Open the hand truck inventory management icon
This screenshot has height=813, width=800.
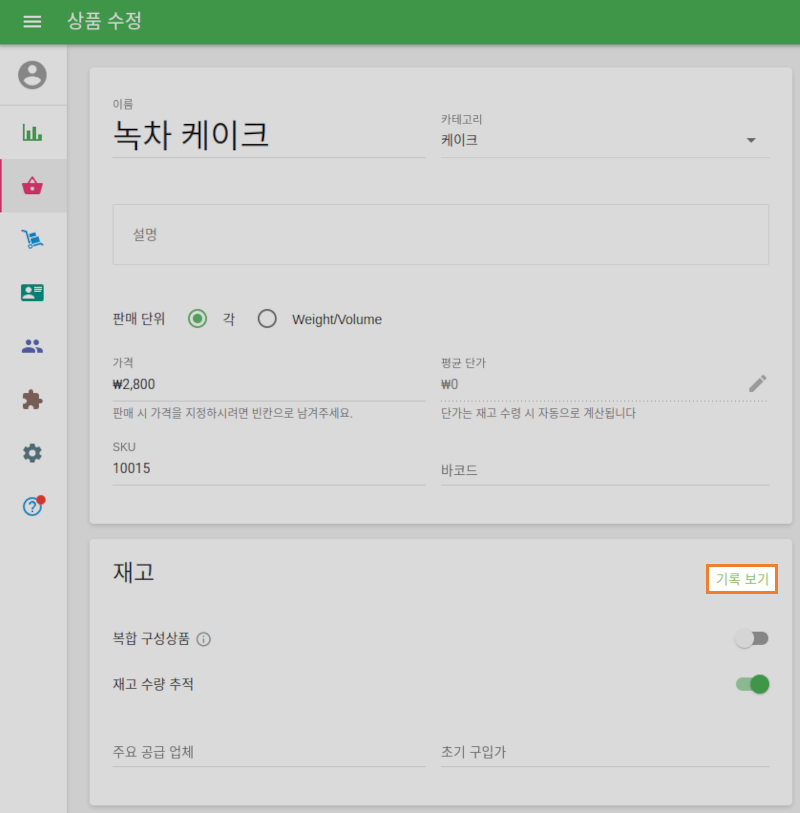[x=32, y=238]
